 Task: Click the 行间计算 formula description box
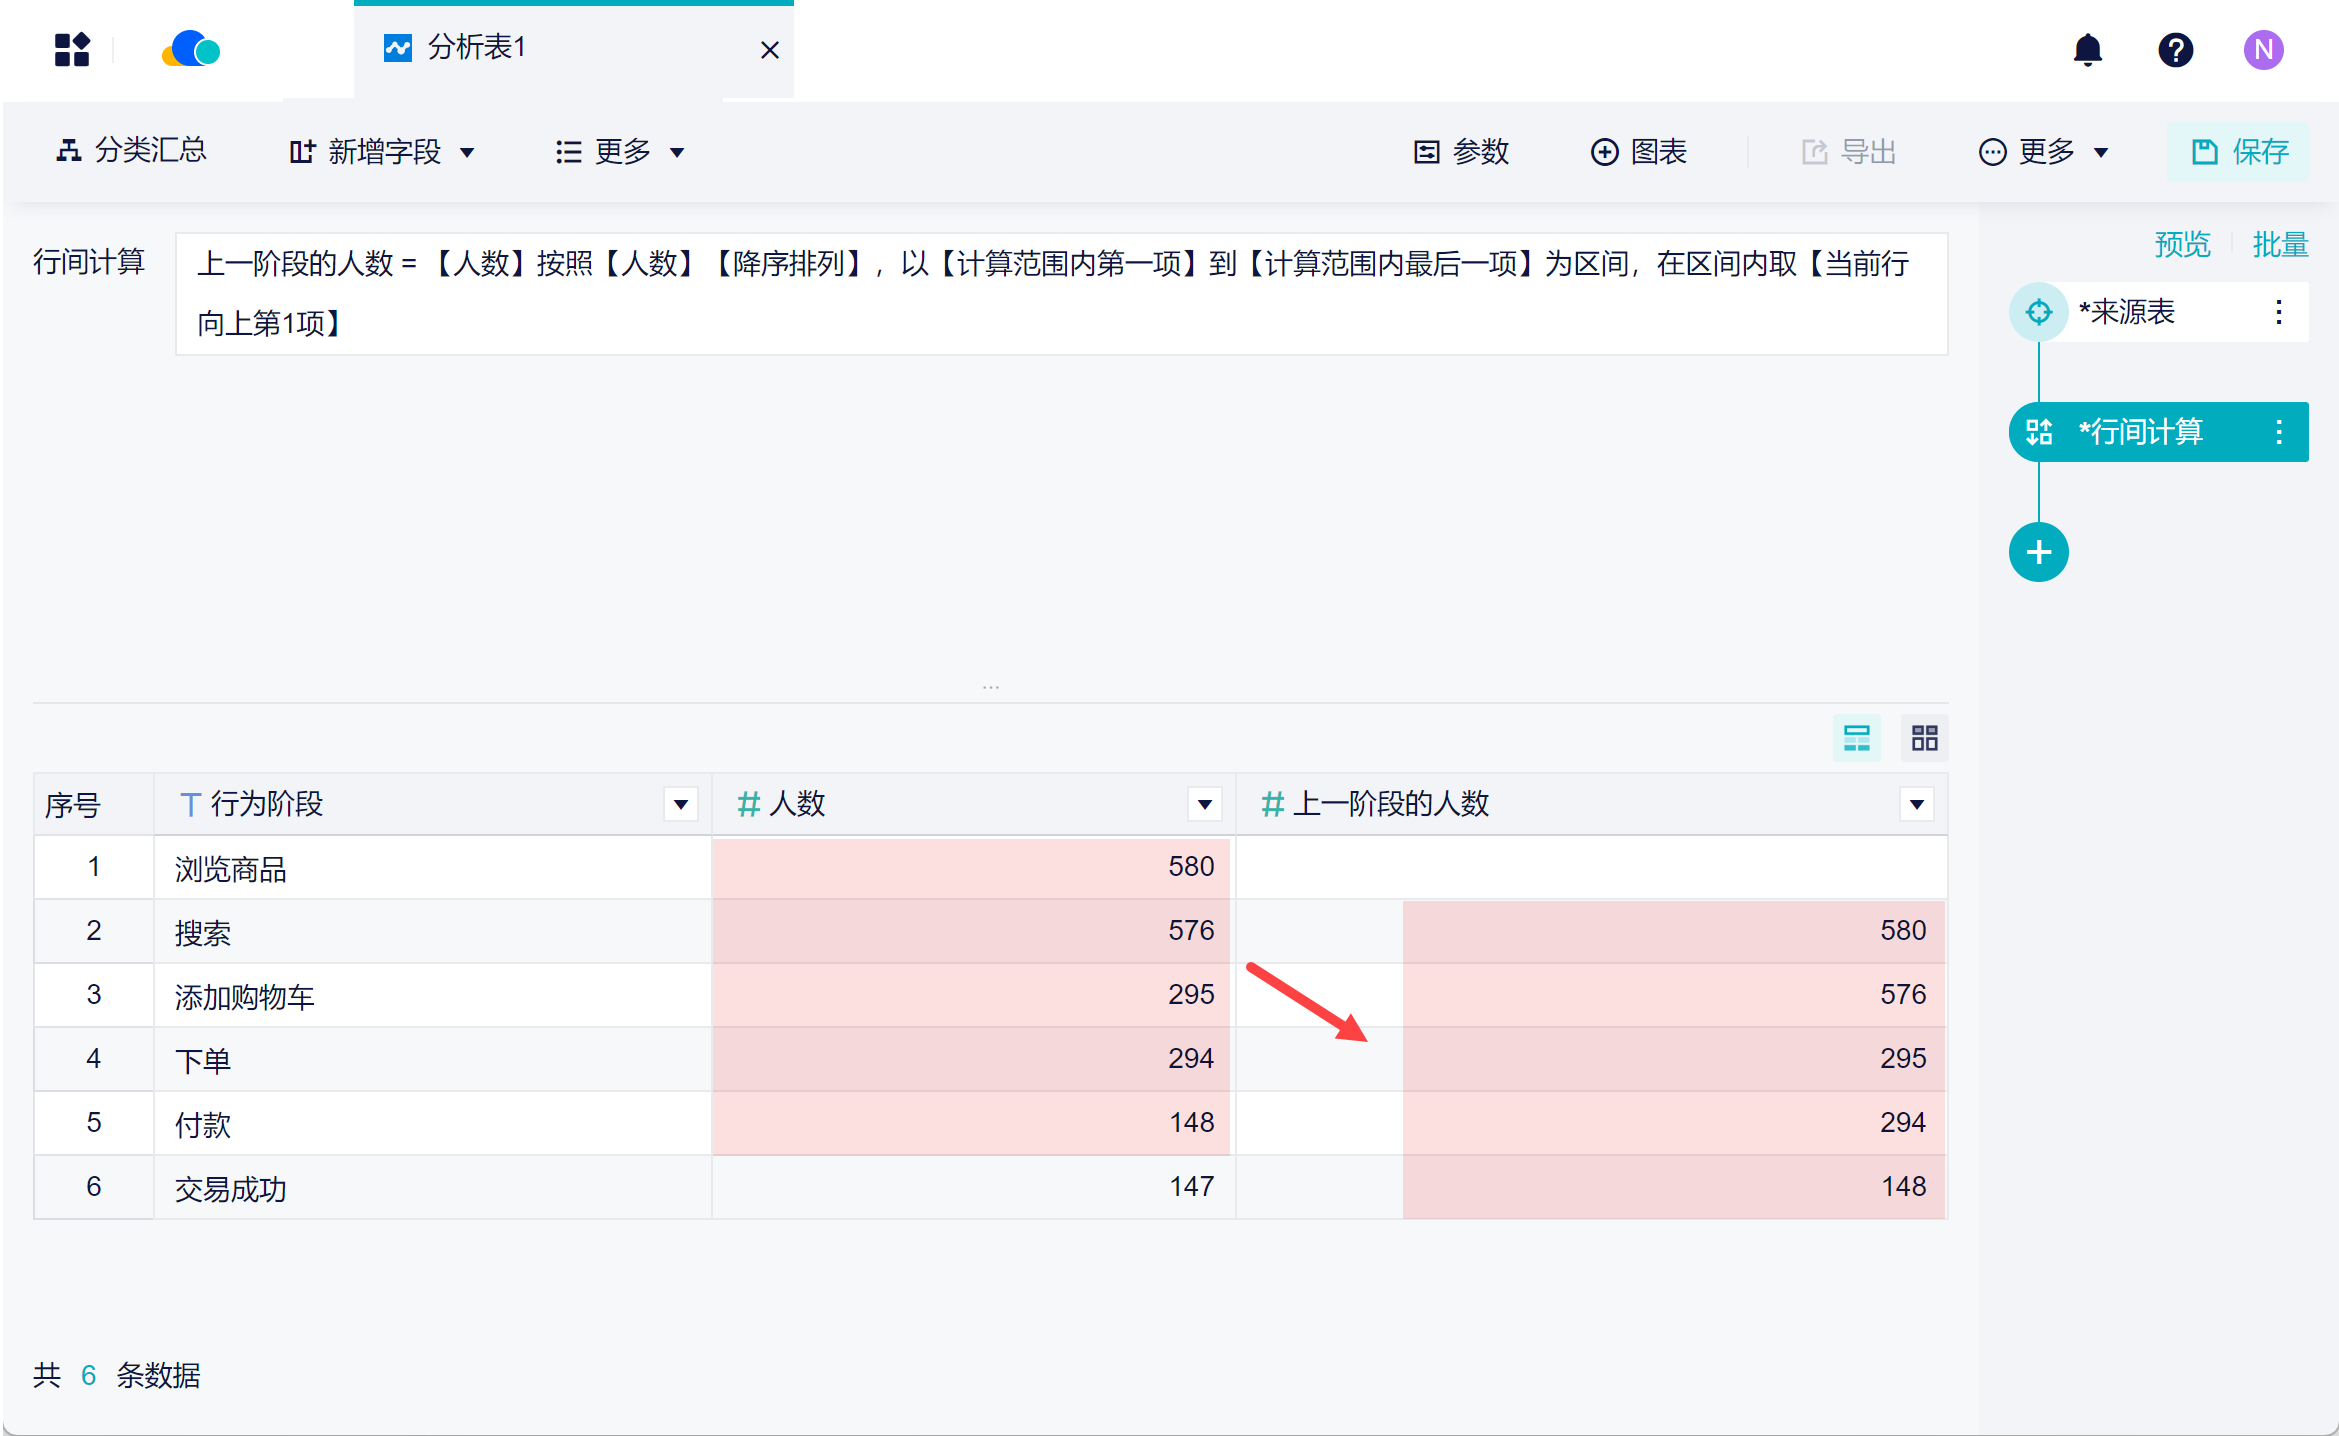pos(1060,293)
